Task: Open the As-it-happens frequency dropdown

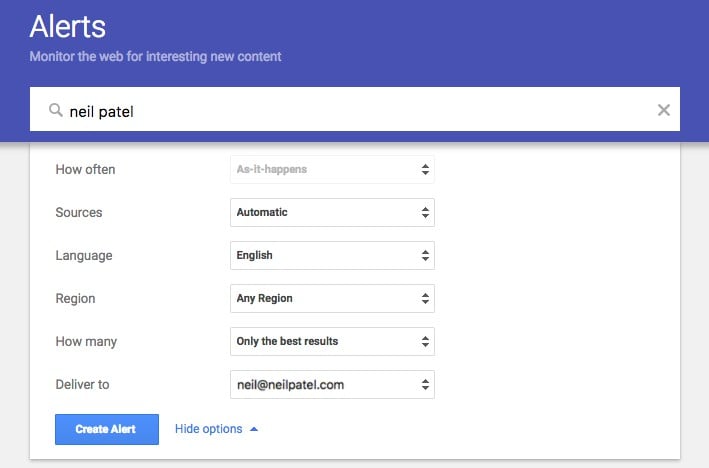Action: pos(332,170)
